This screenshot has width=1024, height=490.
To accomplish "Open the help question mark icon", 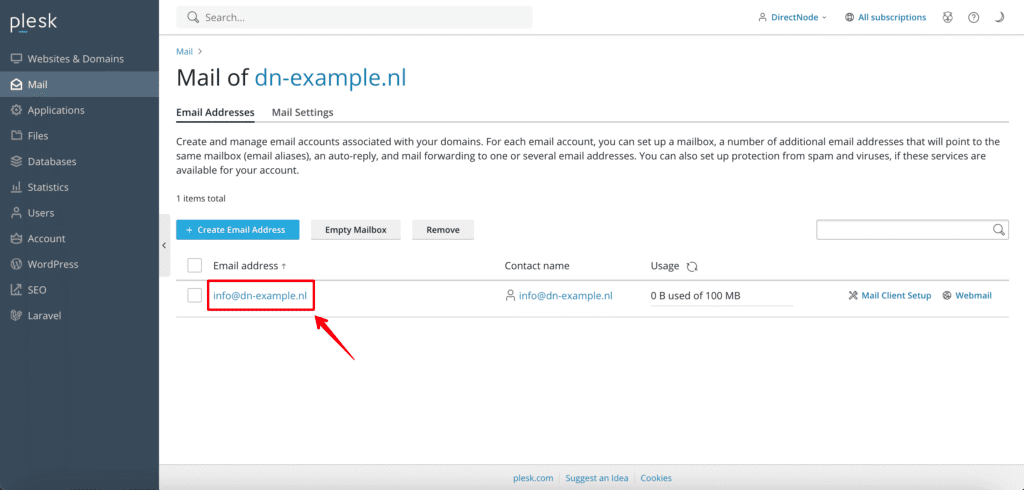I will [x=973, y=18].
